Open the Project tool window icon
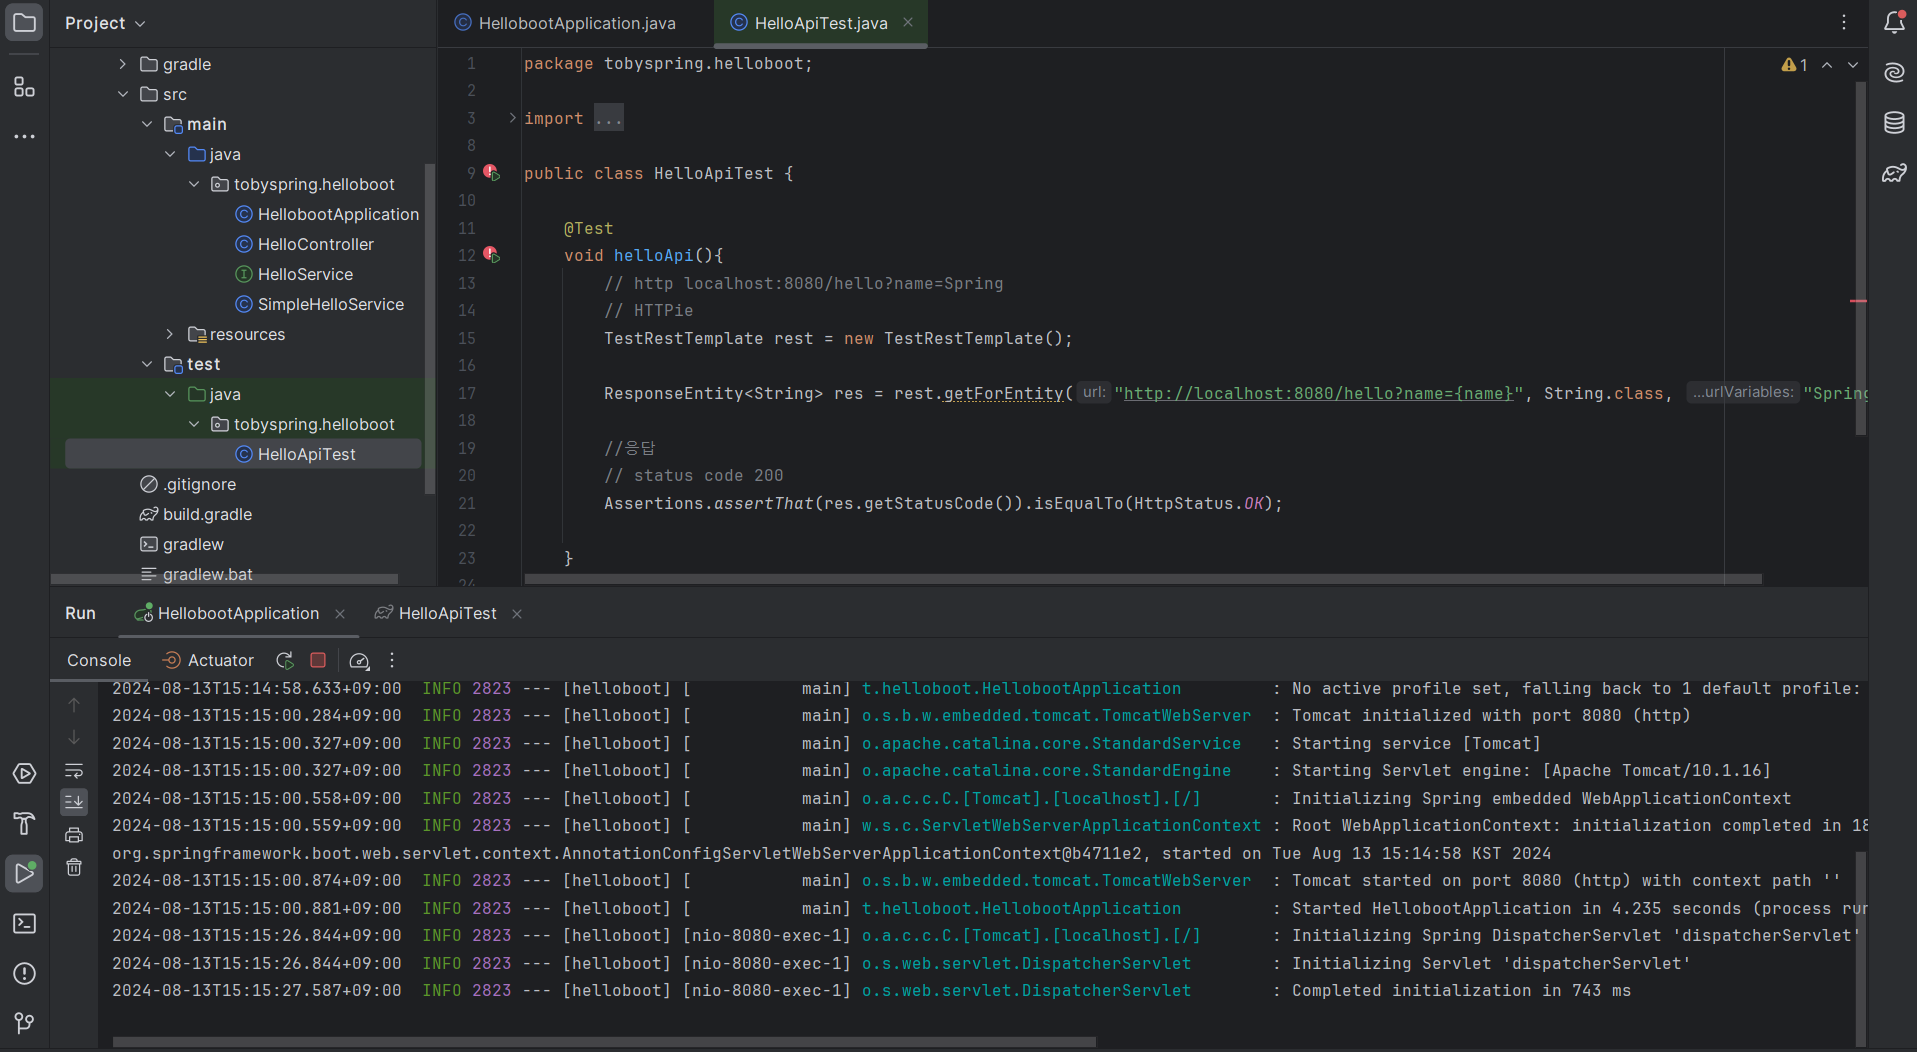 (24, 22)
